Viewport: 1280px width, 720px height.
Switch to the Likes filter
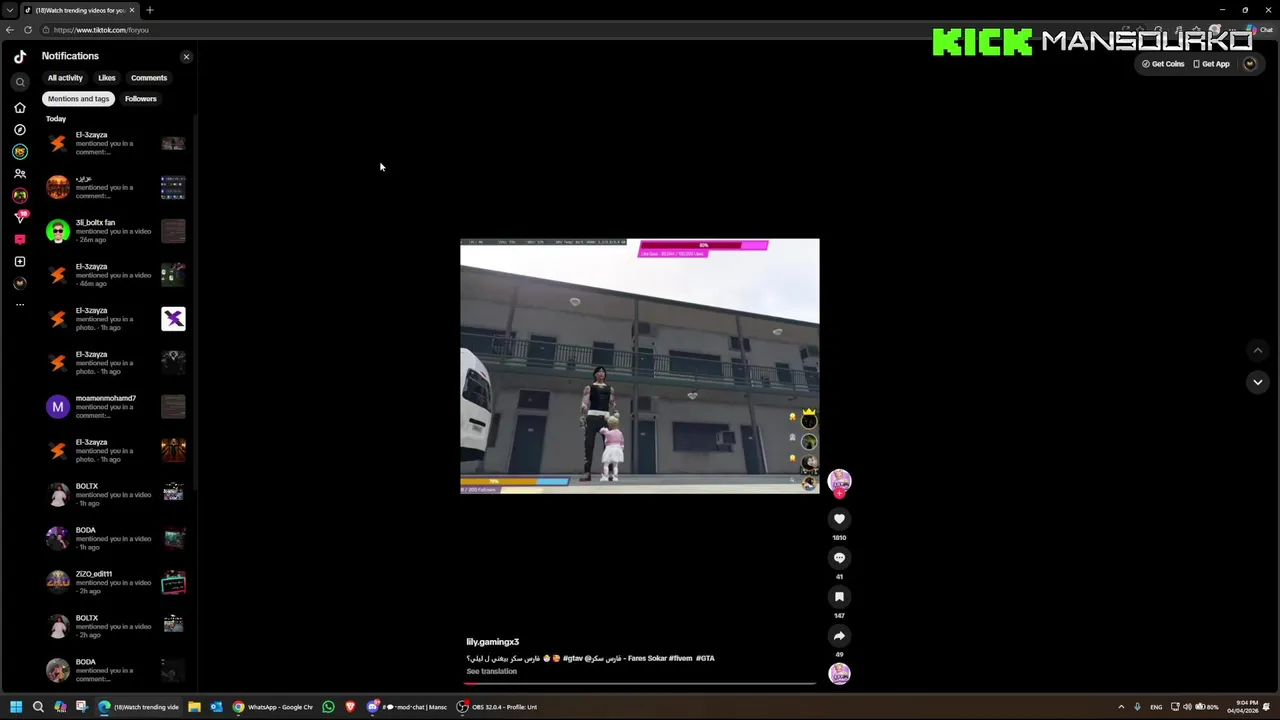pos(107,78)
